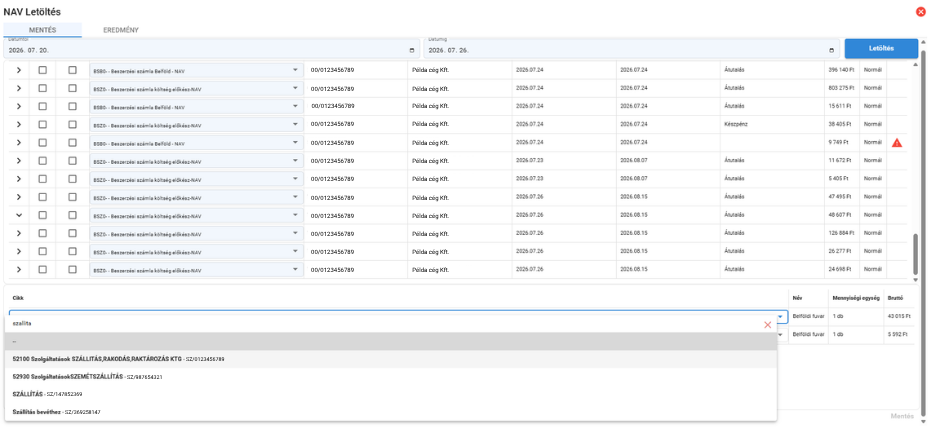Screen dimensions: 930x437
Task: Clear the szállíta search with red X
Action: [x=767, y=324]
